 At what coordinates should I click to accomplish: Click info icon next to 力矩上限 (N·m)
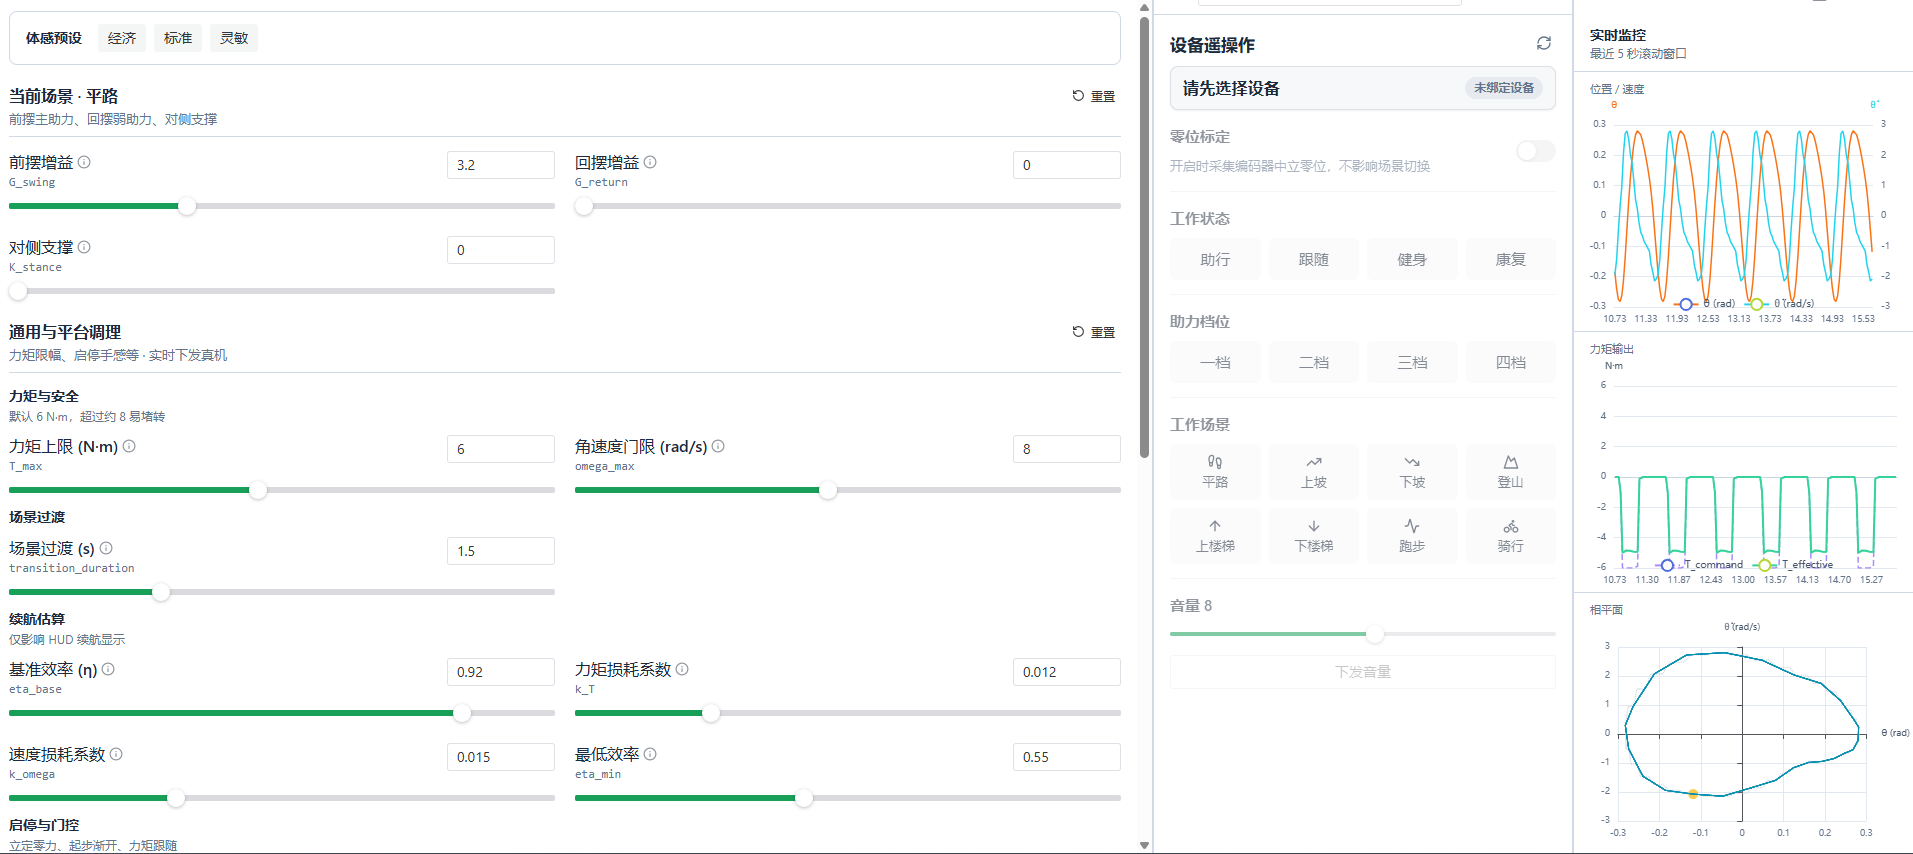129,446
